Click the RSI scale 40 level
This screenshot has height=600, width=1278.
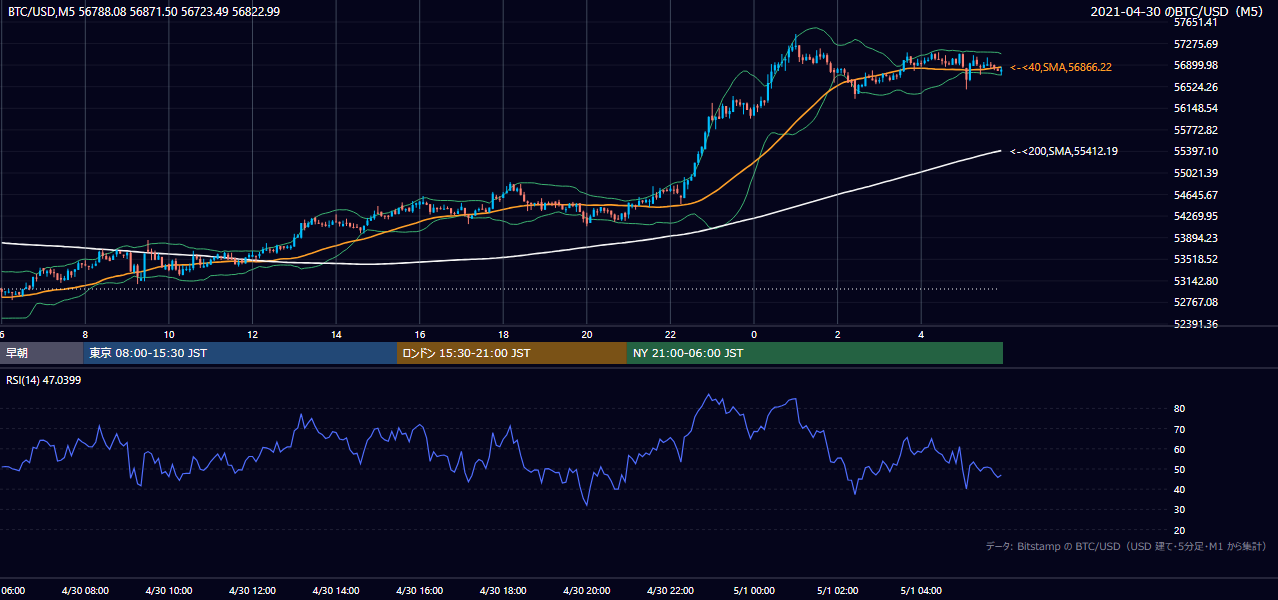1180,489
